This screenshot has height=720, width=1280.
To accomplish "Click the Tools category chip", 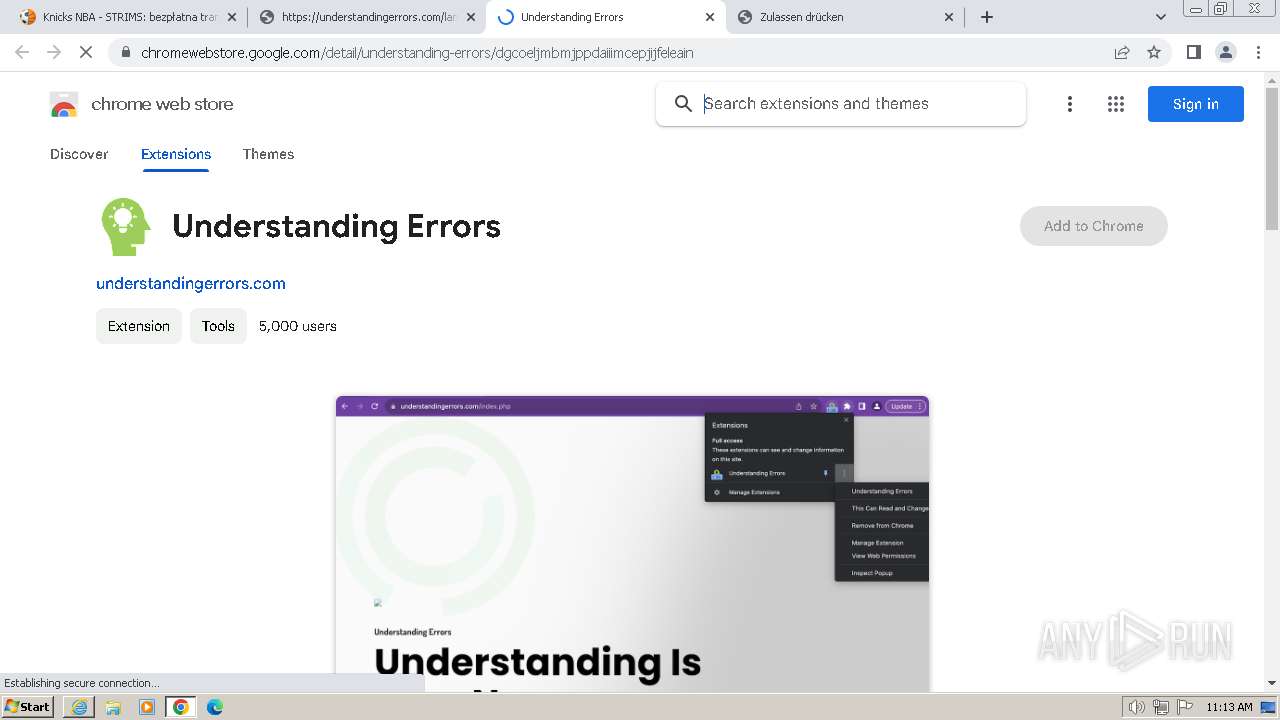I will coord(218,326).
